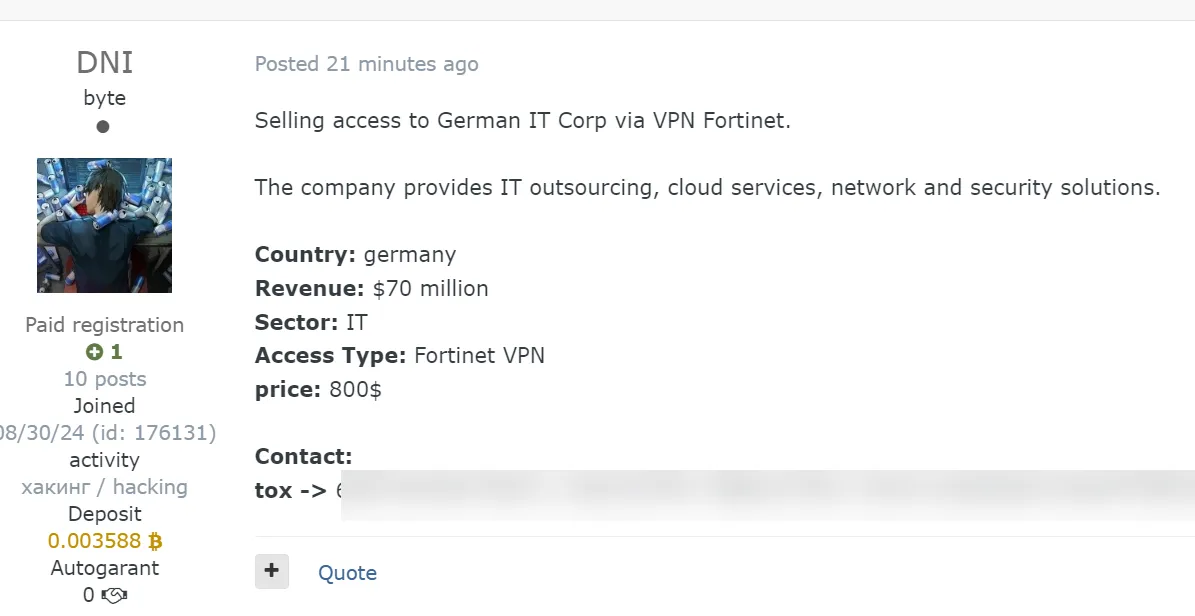Click the Selling access headline sentence
Viewport: 1195px width, 616px height.
[522, 121]
